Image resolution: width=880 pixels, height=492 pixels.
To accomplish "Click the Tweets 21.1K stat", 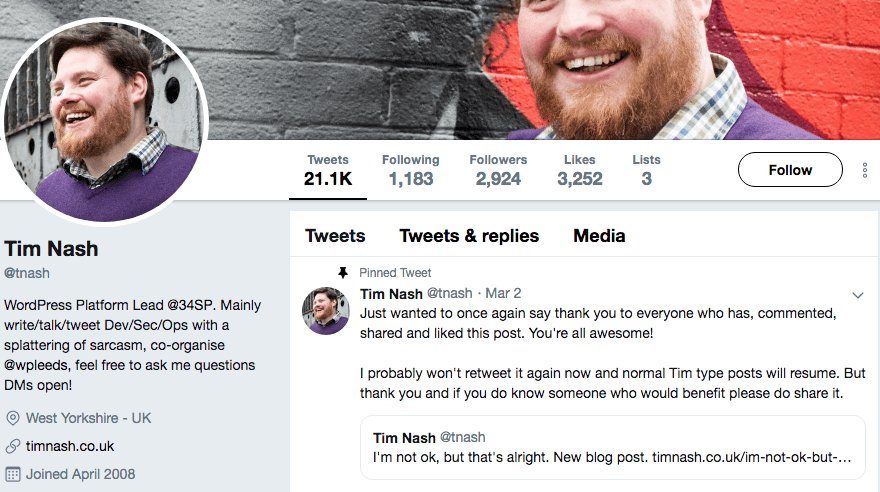I will (x=328, y=170).
